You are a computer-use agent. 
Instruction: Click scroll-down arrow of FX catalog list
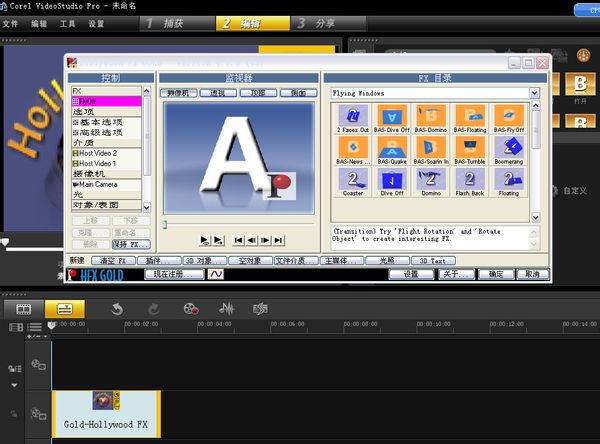[536, 217]
